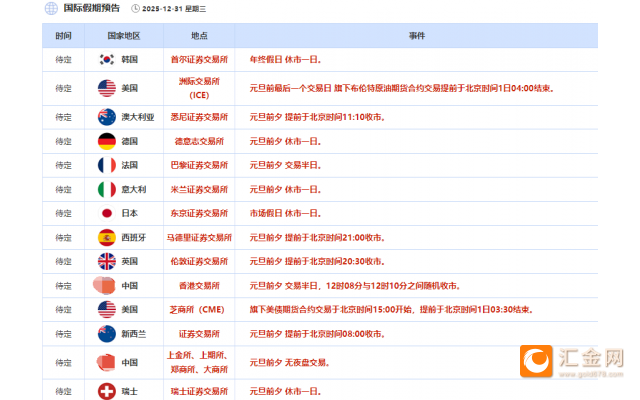Image resolution: width=640 pixels, height=400 pixels.
Task: Click the New Zealand flag icon
Action: tap(107, 334)
